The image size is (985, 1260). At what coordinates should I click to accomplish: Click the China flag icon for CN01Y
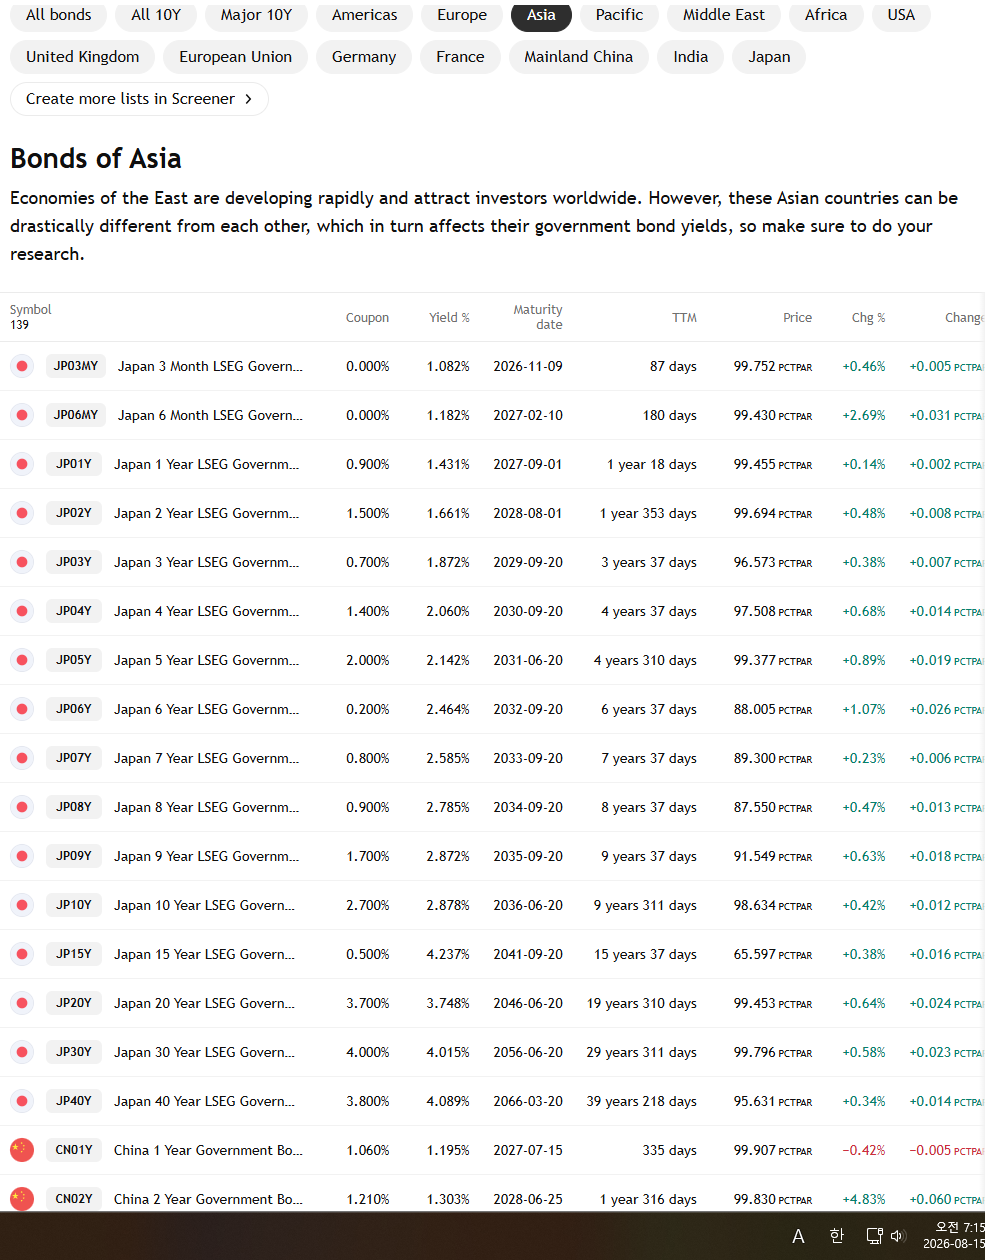[22, 1150]
